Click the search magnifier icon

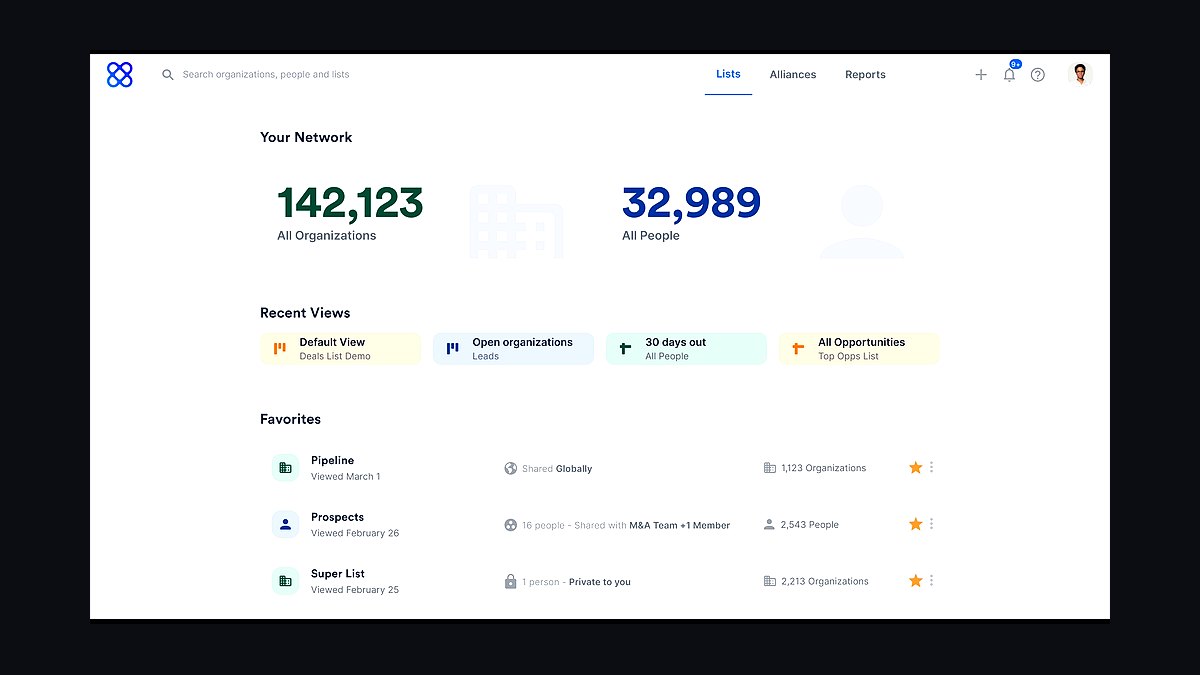coord(168,75)
